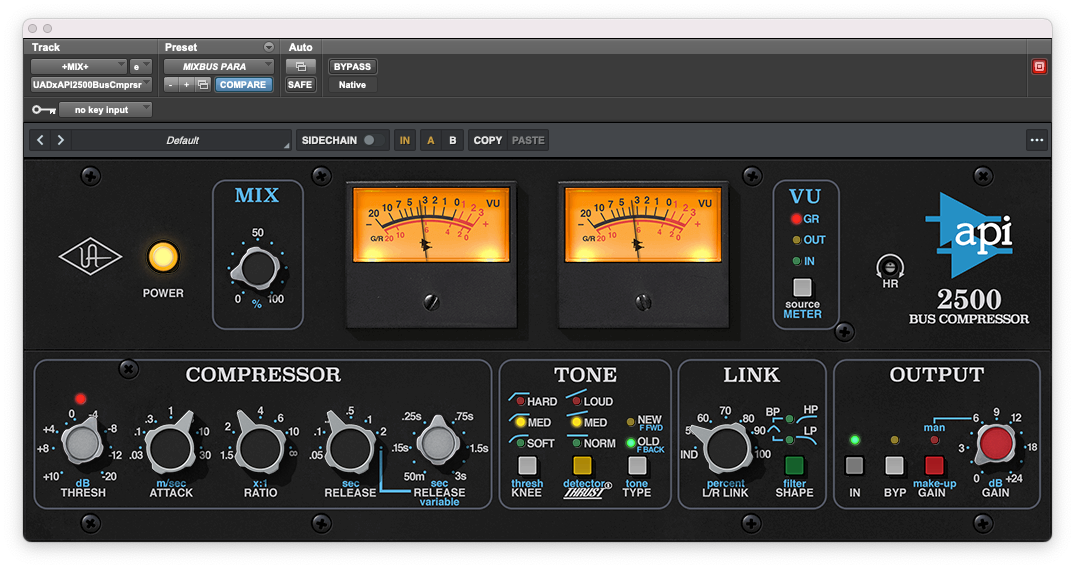This screenshot has width=1075, height=569.
Task: Click the OUT meter source LED
Action: pos(796,240)
